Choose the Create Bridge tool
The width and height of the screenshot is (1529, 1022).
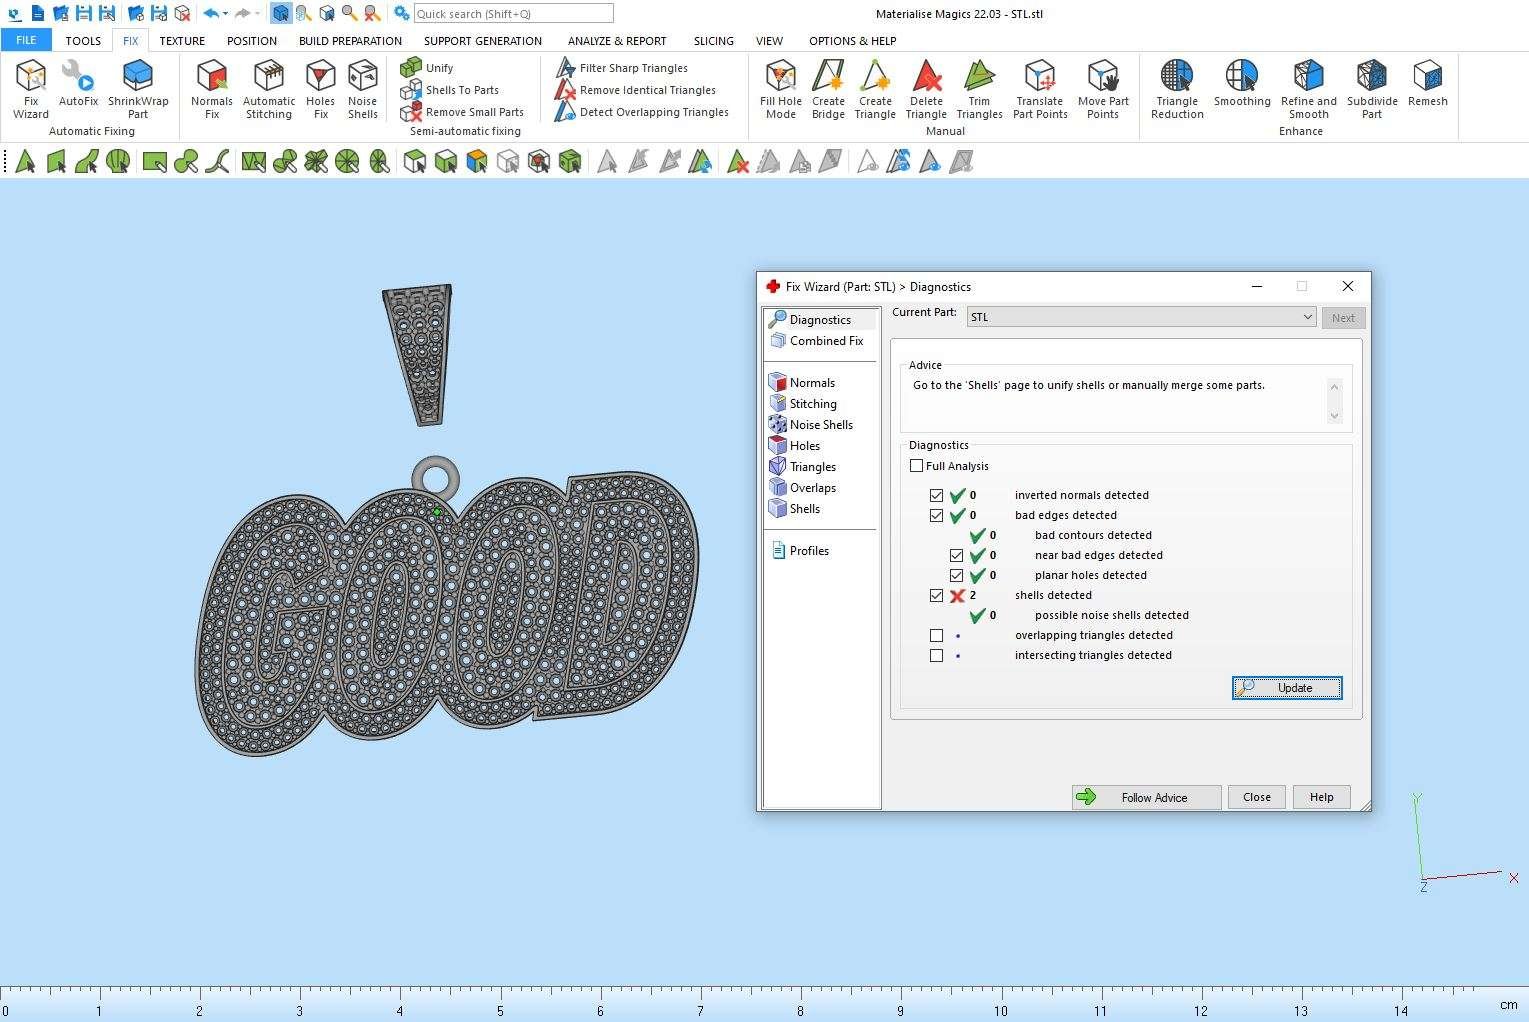tap(828, 88)
